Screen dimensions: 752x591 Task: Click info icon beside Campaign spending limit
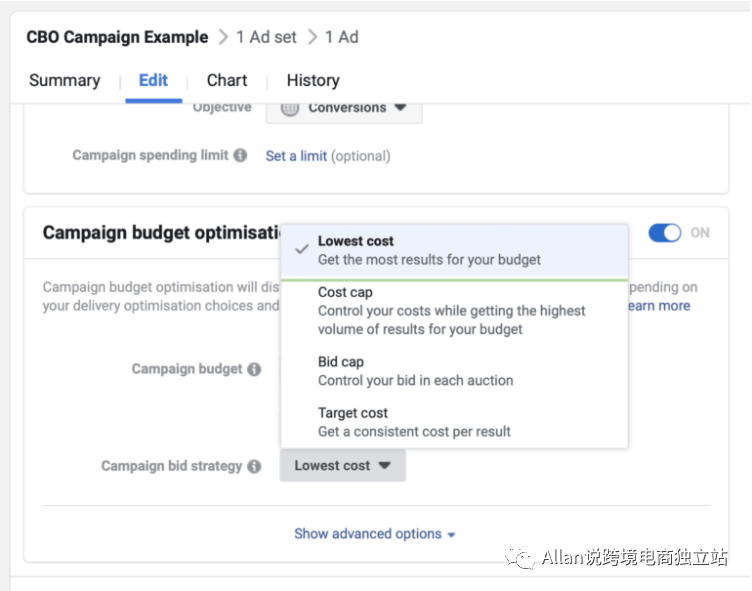click(x=240, y=156)
